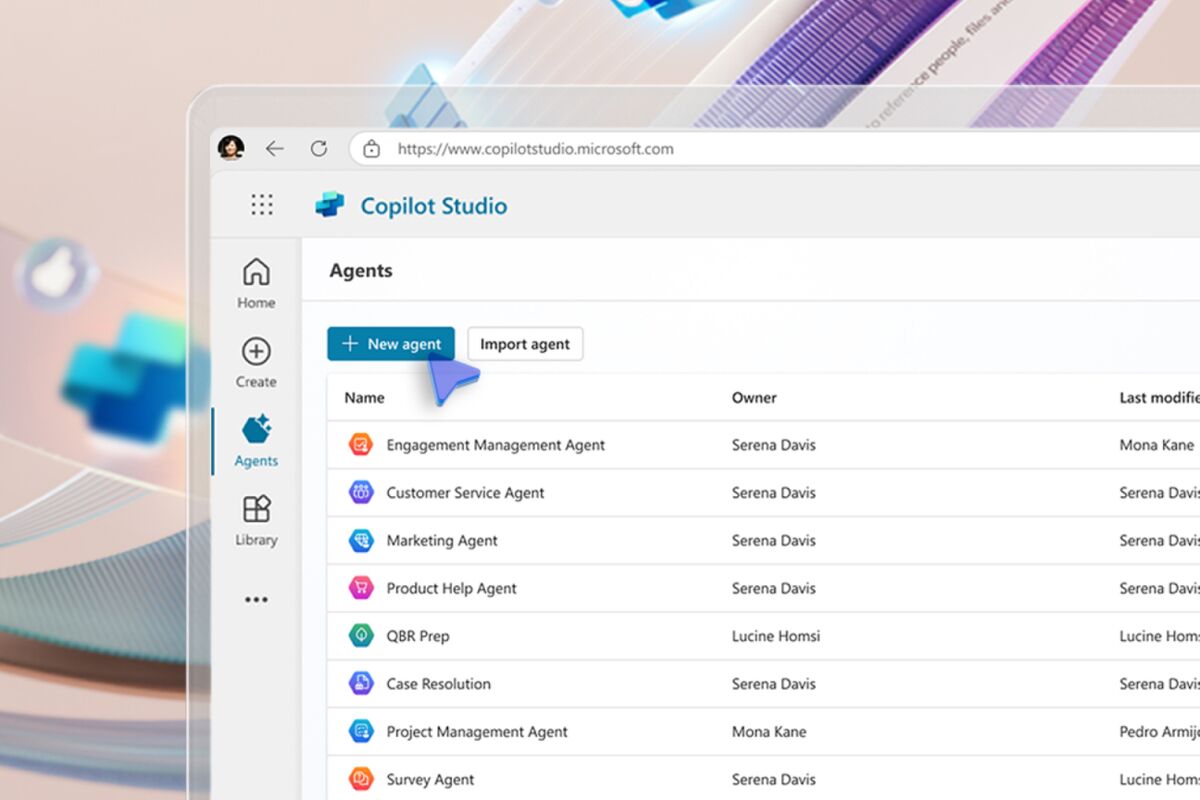Sort the list by Owner column

click(x=754, y=397)
